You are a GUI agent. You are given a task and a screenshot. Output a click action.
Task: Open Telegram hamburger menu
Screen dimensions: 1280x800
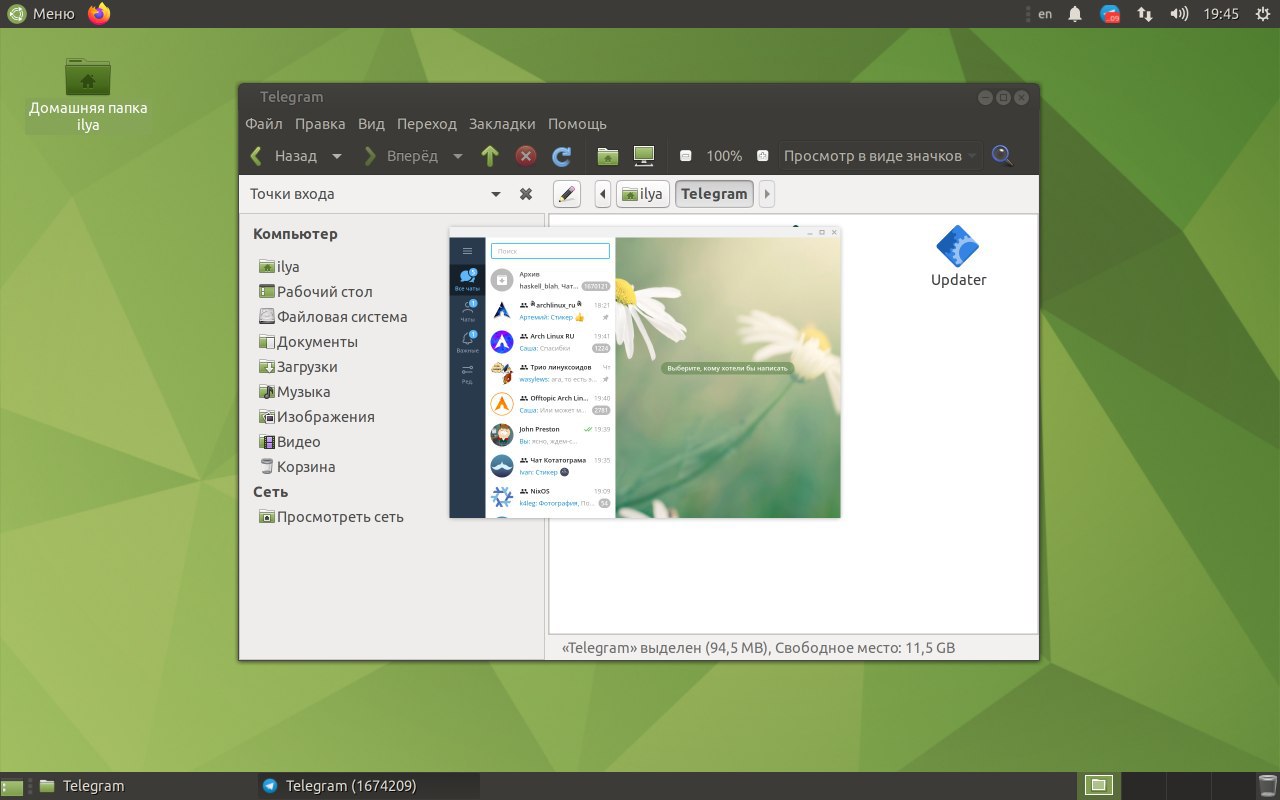(x=467, y=251)
